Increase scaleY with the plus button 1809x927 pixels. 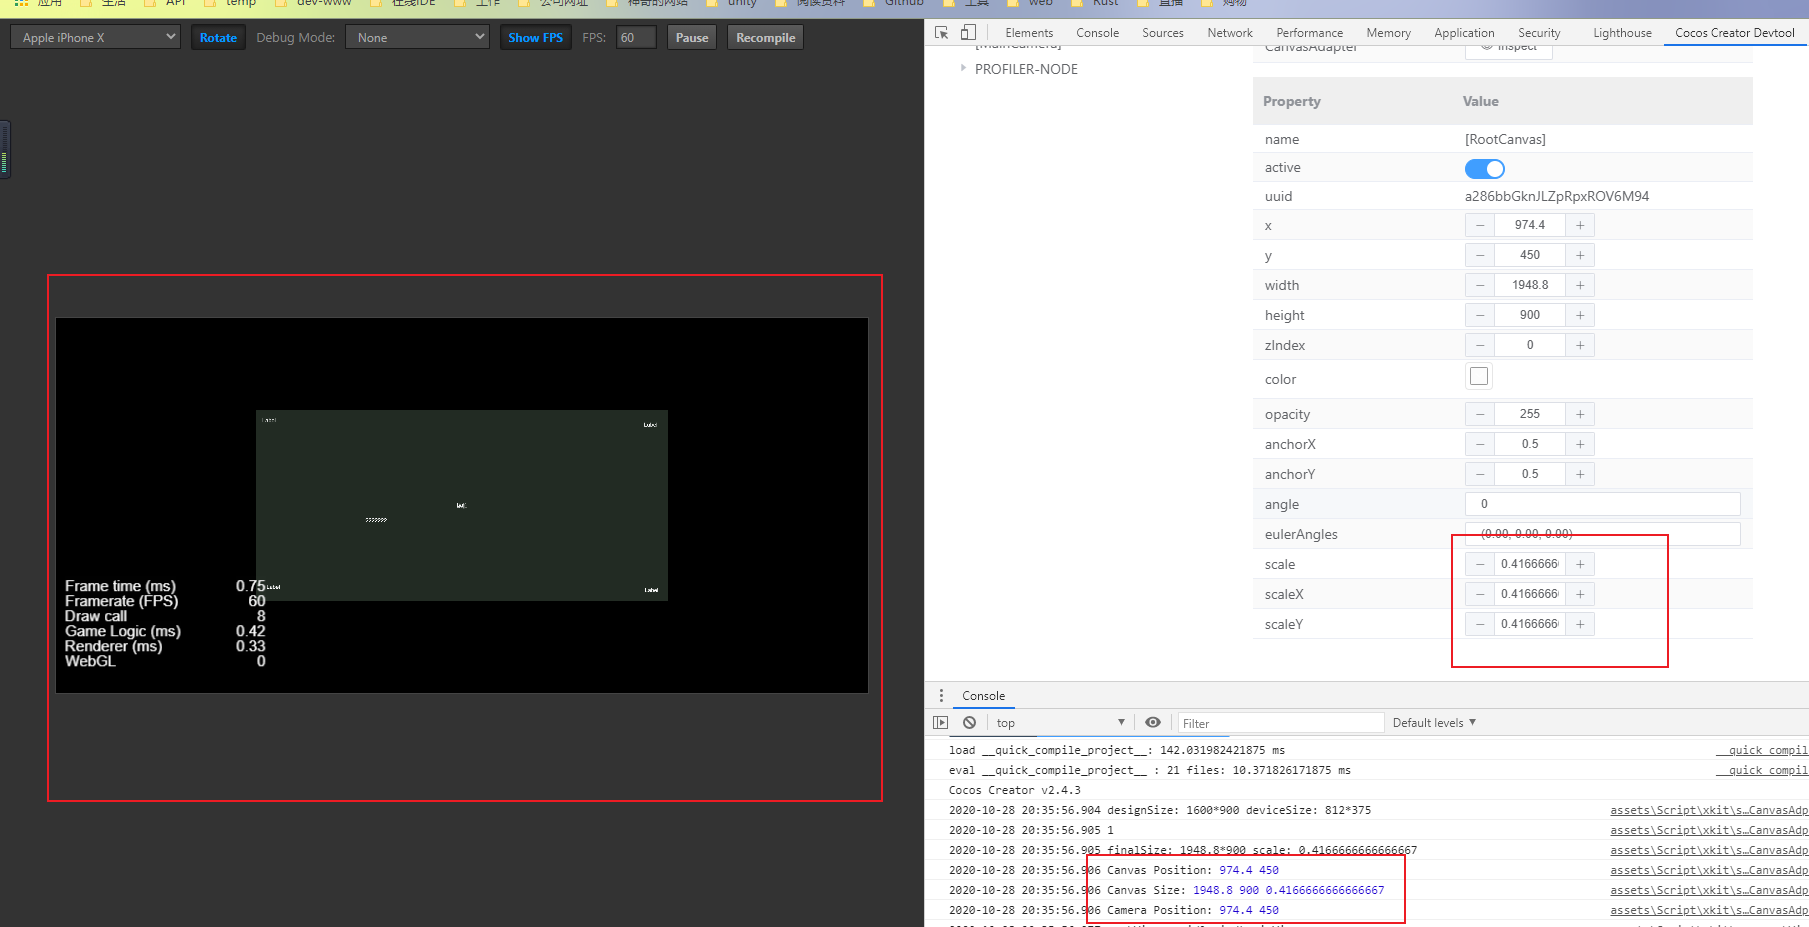1580,624
